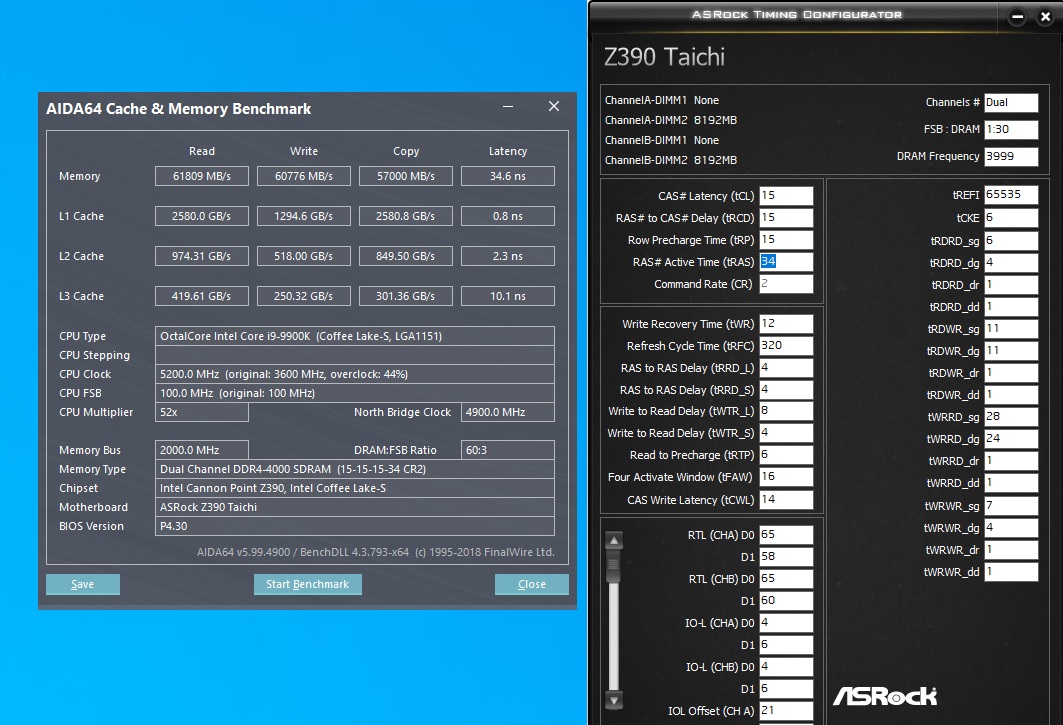1063x725 pixels.
Task: Click the Memory Copy result 57000 MB/s
Action: 405,176
